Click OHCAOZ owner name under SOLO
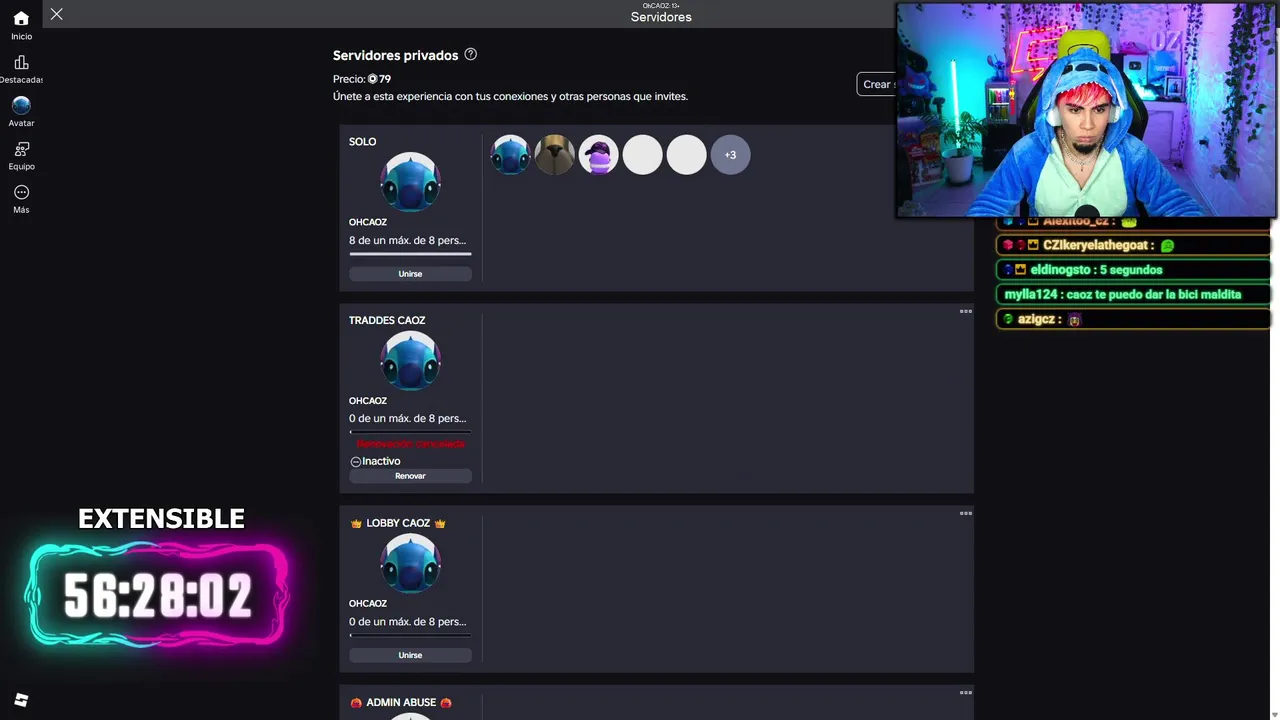This screenshot has width=1280, height=720. point(368,222)
